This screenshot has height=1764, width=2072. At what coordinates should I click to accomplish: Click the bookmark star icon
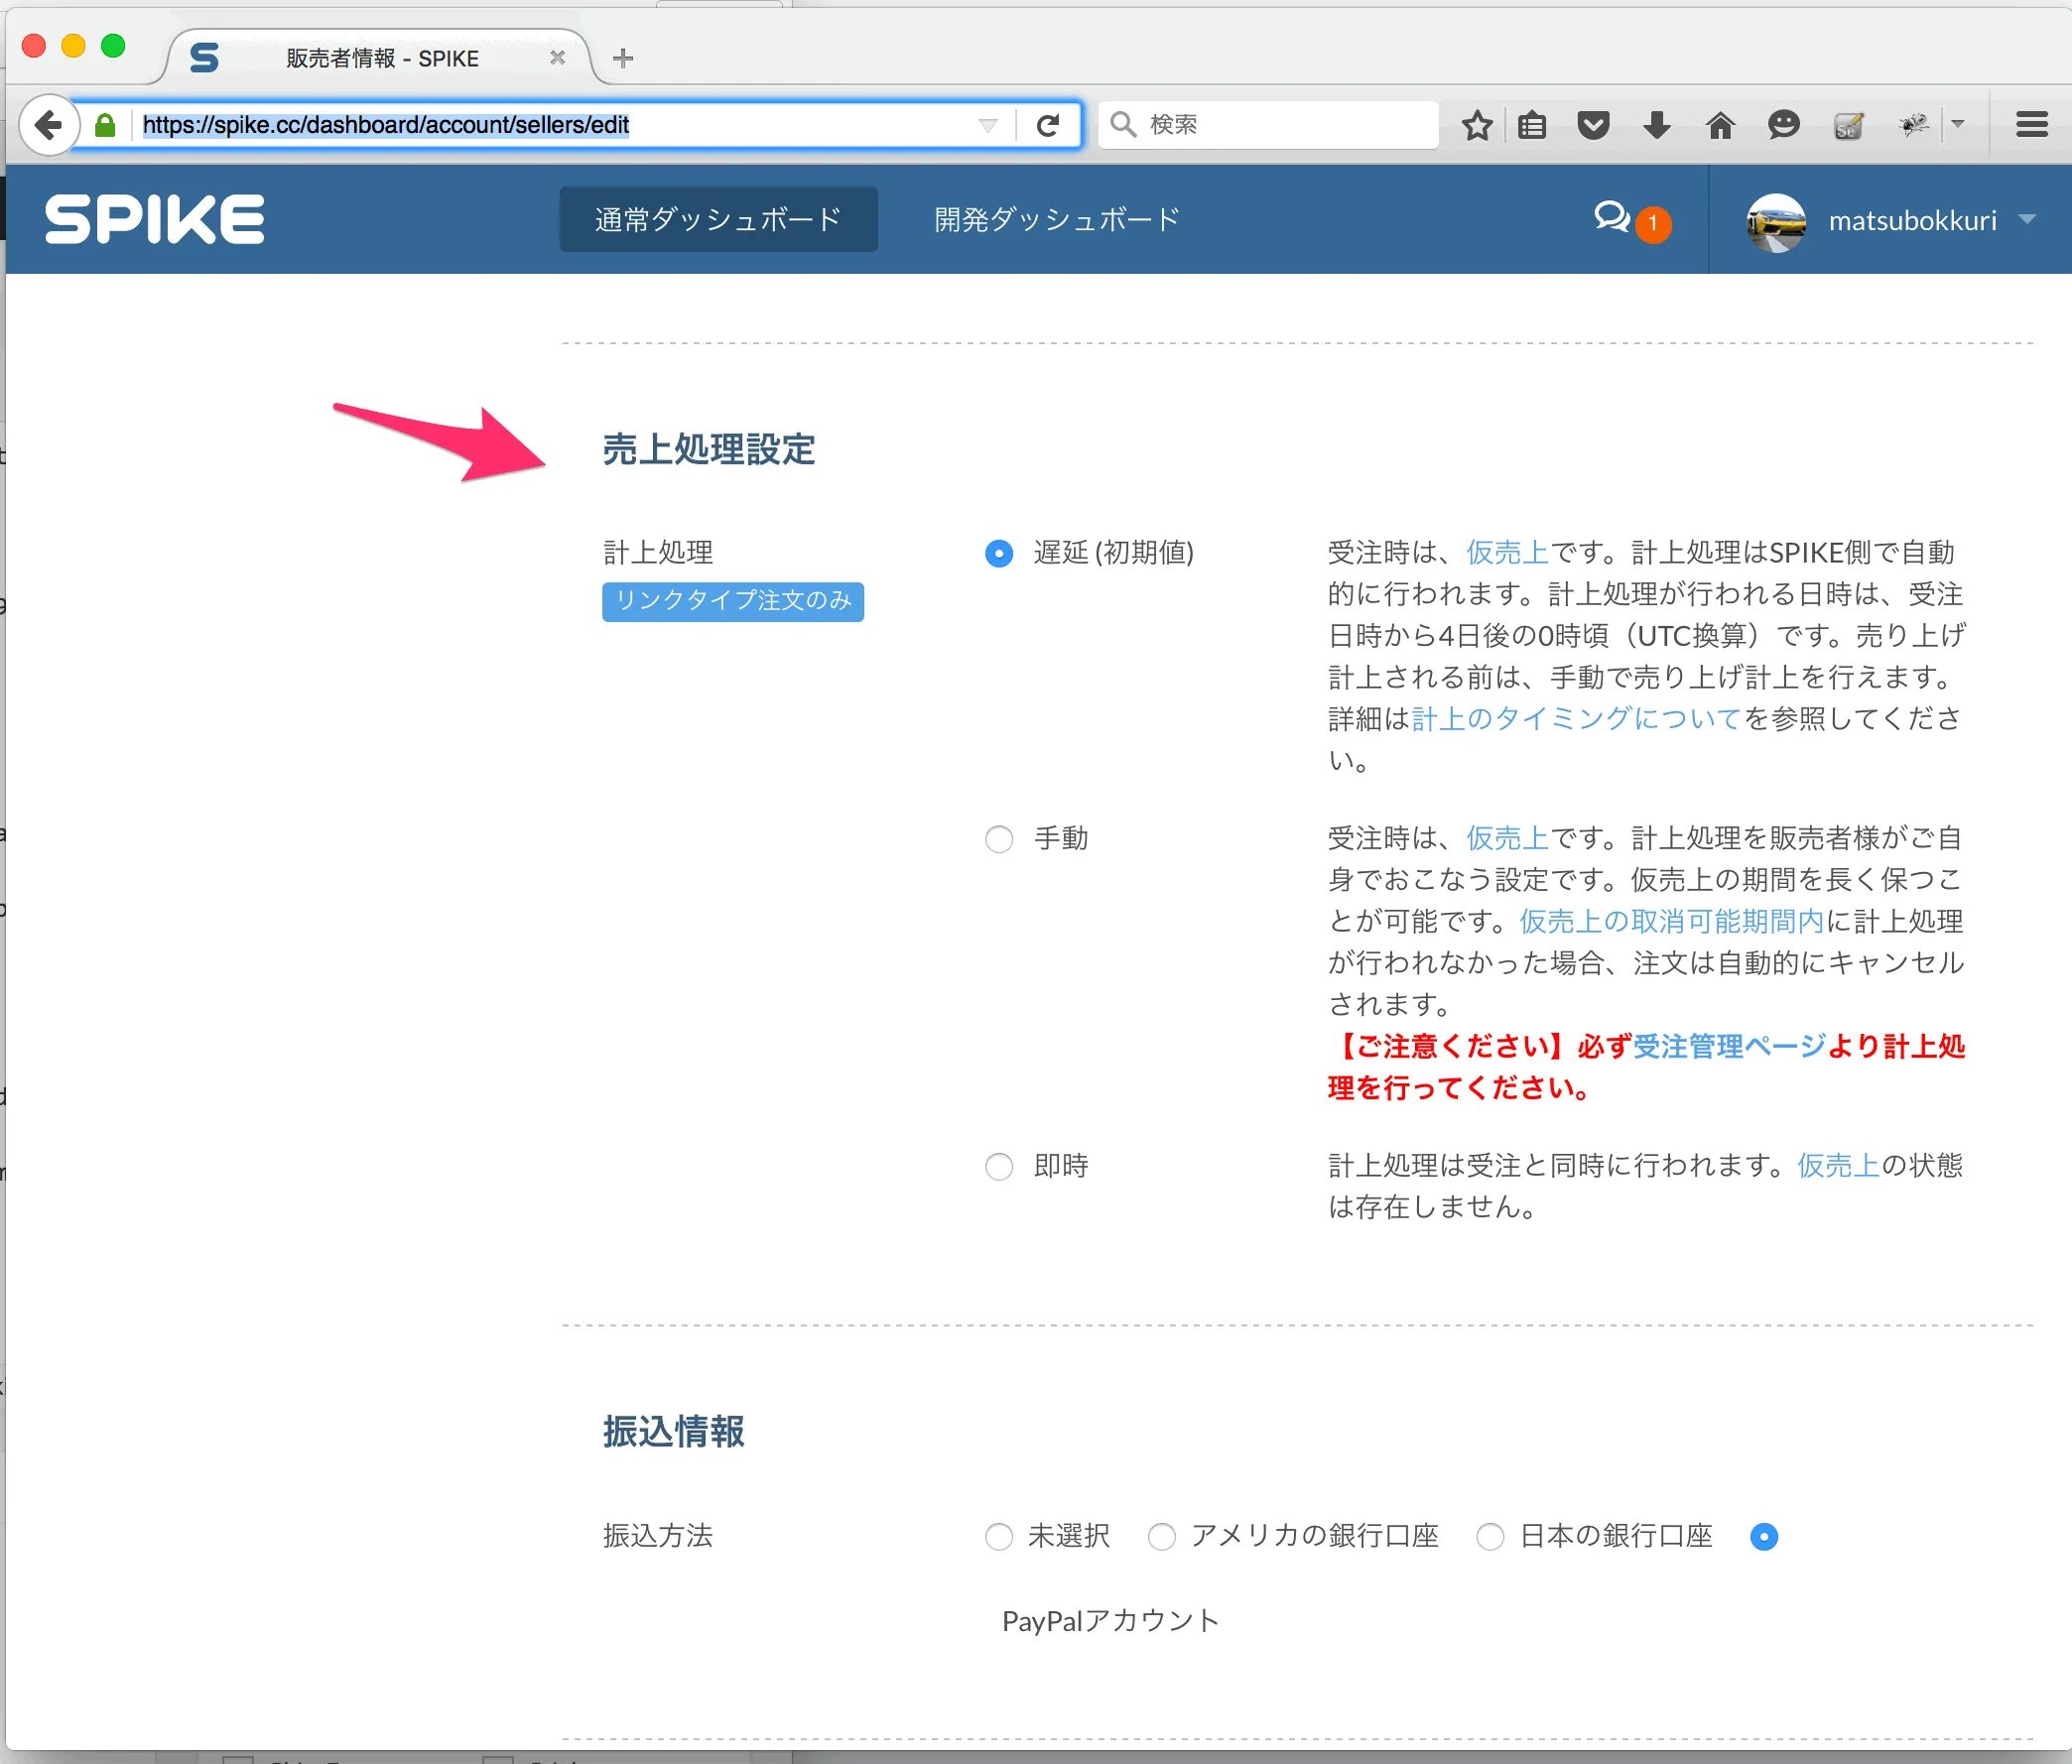pyautogui.click(x=1476, y=125)
